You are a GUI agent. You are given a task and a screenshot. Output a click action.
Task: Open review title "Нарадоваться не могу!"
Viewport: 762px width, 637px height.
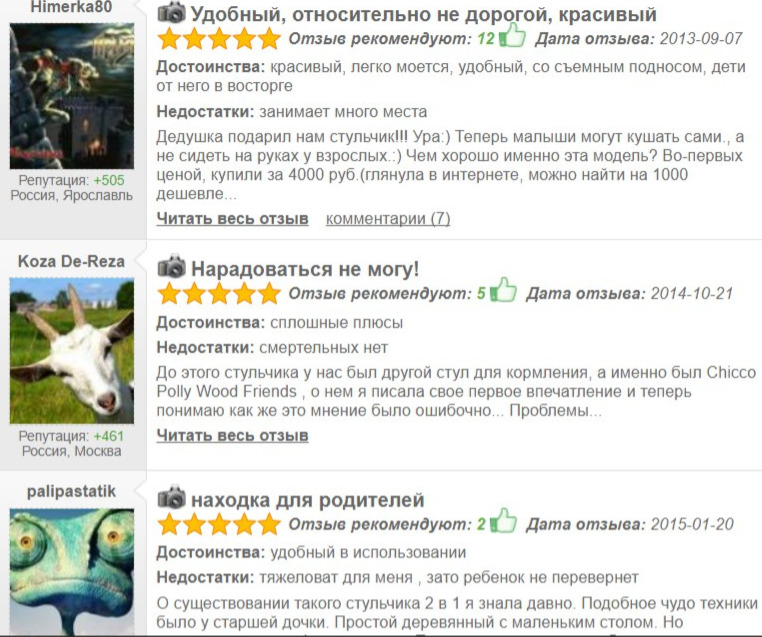(x=305, y=269)
